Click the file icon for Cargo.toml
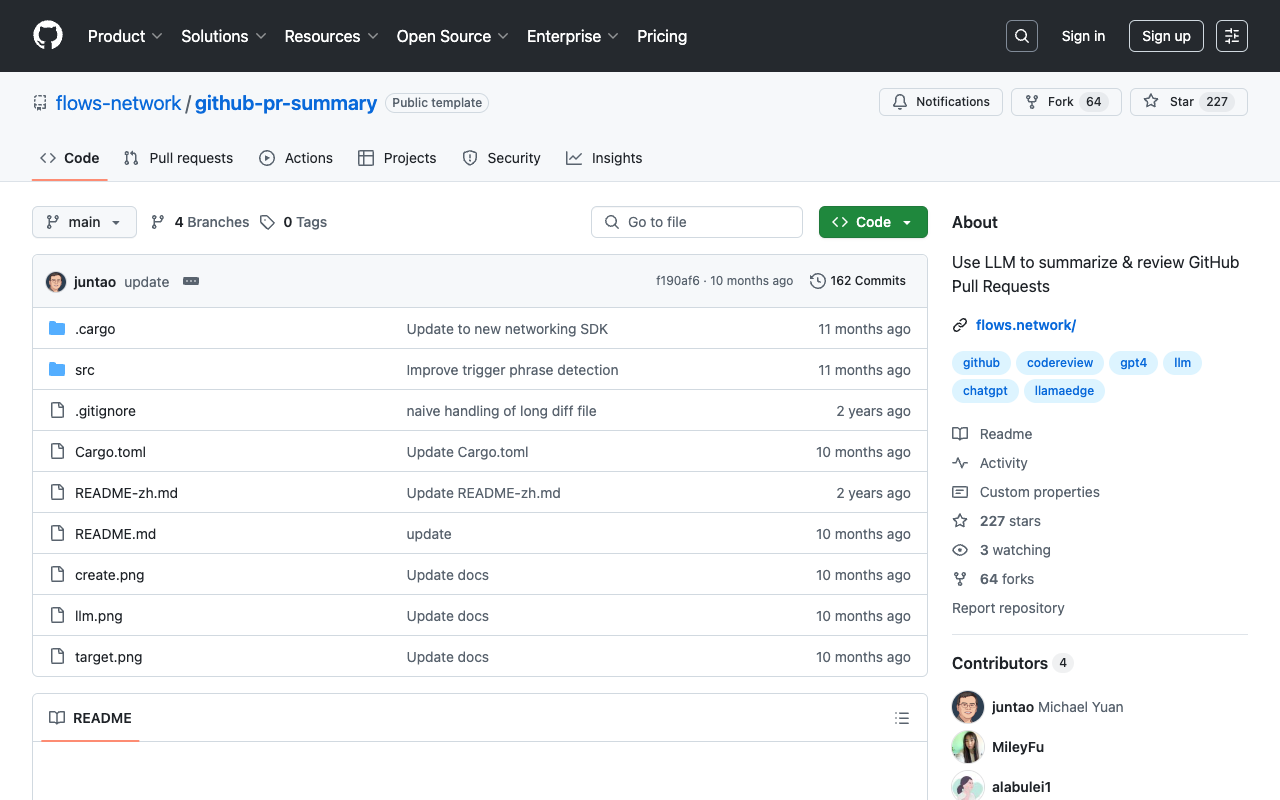 click(x=57, y=452)
